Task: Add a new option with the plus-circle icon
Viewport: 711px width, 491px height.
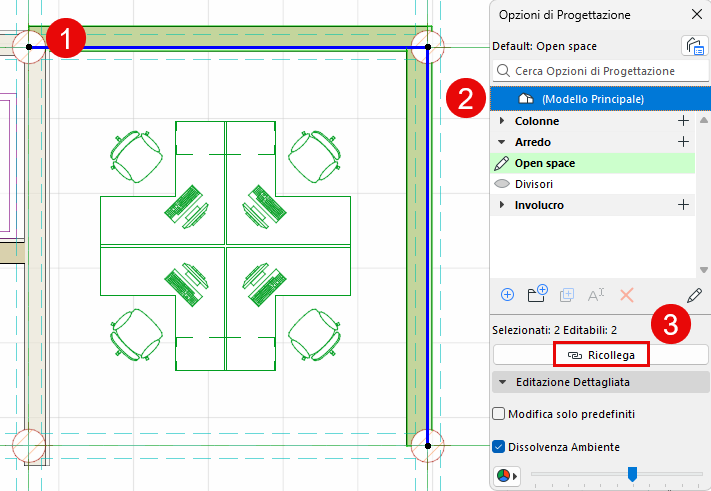Action: (507, 295)
